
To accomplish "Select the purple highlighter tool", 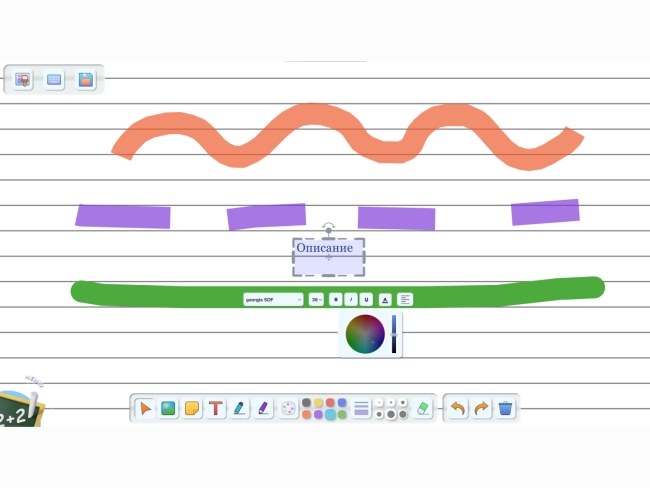I will (263, 409).
